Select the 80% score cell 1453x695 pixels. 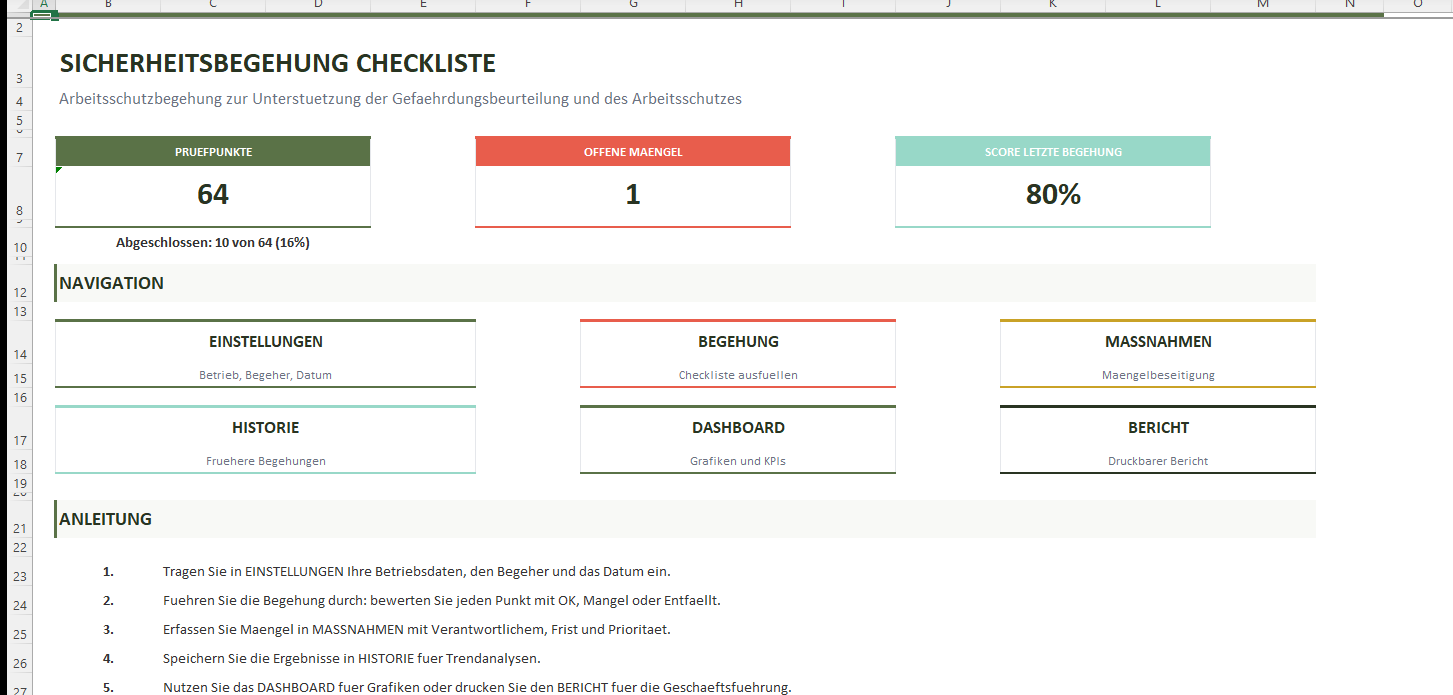1052,195
